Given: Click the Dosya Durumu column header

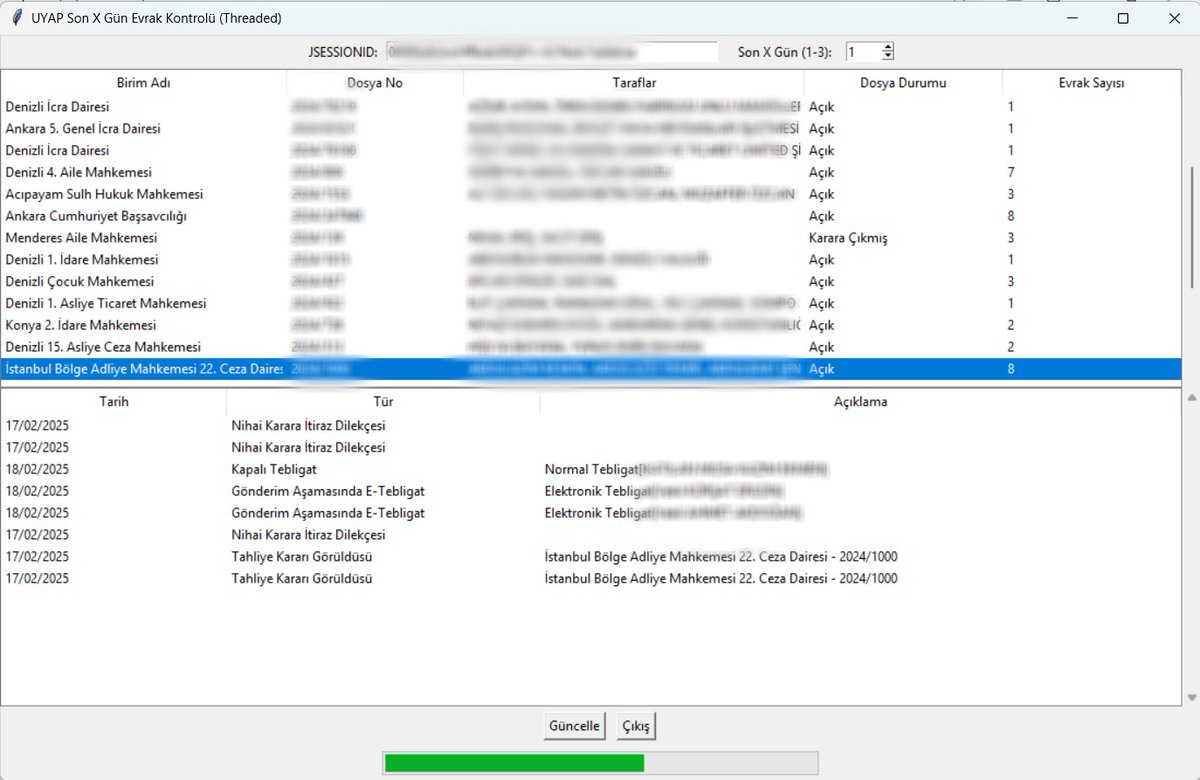Looking at the screenshot, I should tap(903, 83).
